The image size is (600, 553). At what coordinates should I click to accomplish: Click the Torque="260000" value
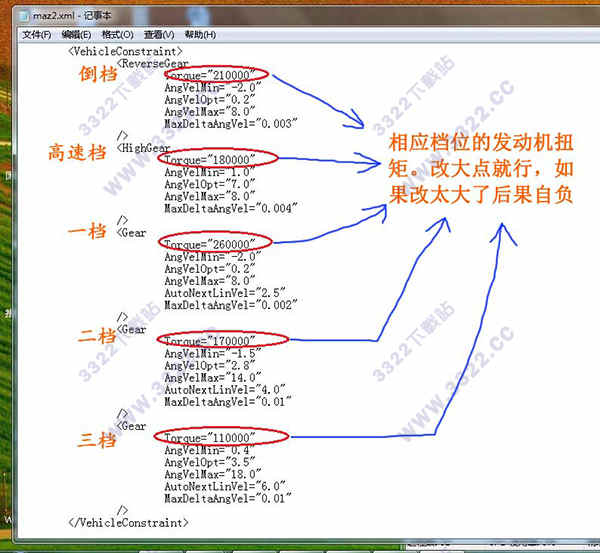click(210, 245)
